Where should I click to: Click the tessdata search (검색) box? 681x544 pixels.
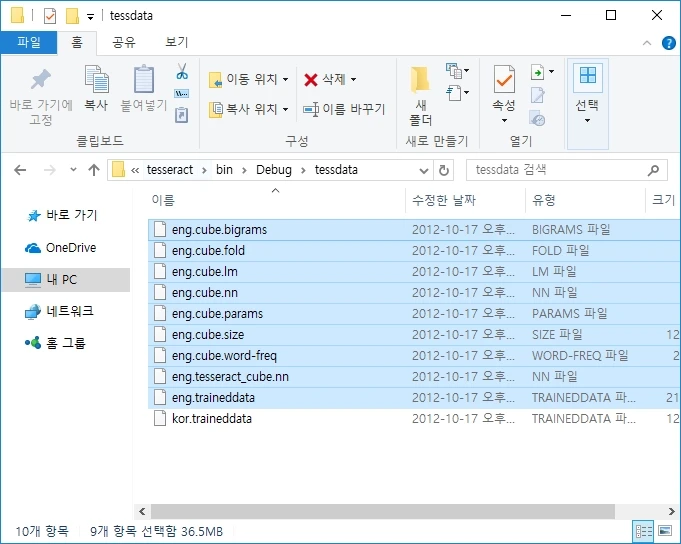tap(560, 170)
